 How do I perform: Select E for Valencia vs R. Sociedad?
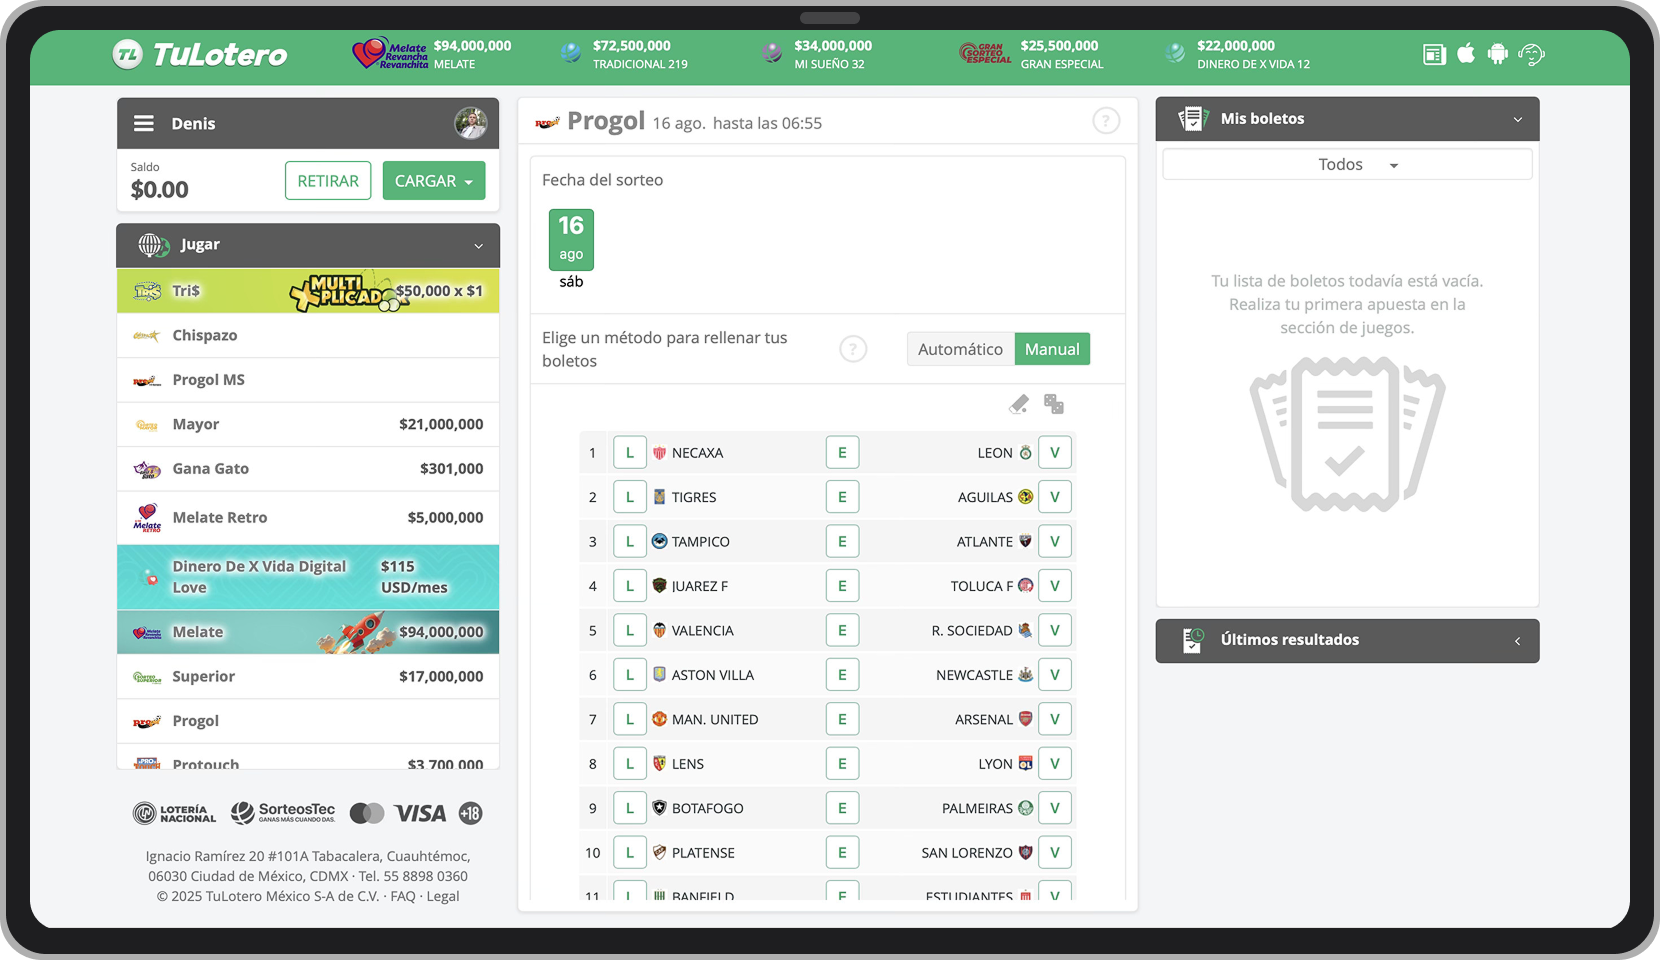point(842,631)
